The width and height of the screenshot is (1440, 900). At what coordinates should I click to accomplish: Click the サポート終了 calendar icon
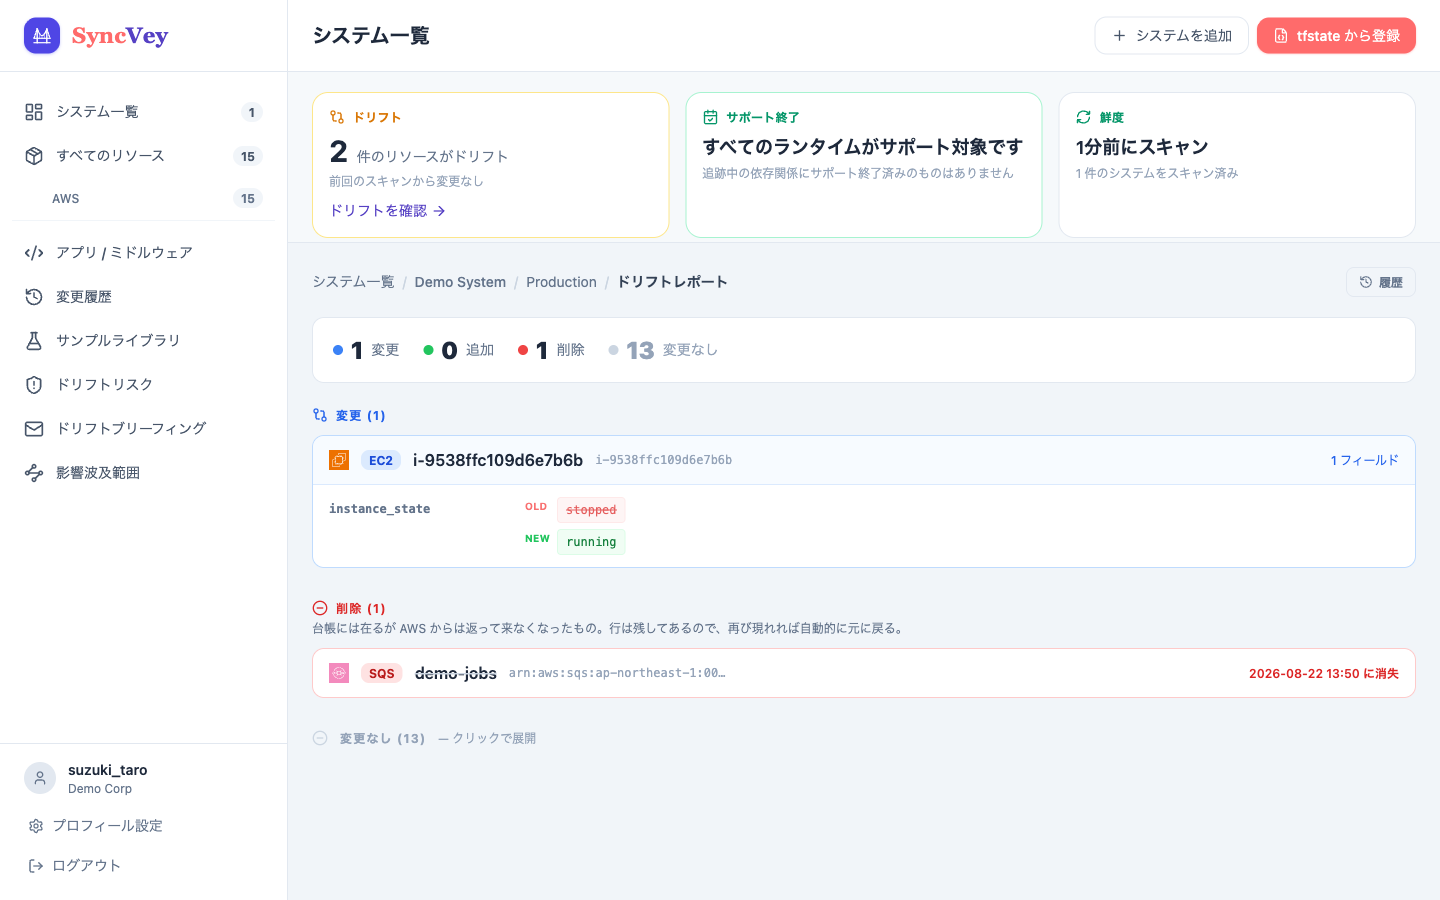tap(710, 117)
